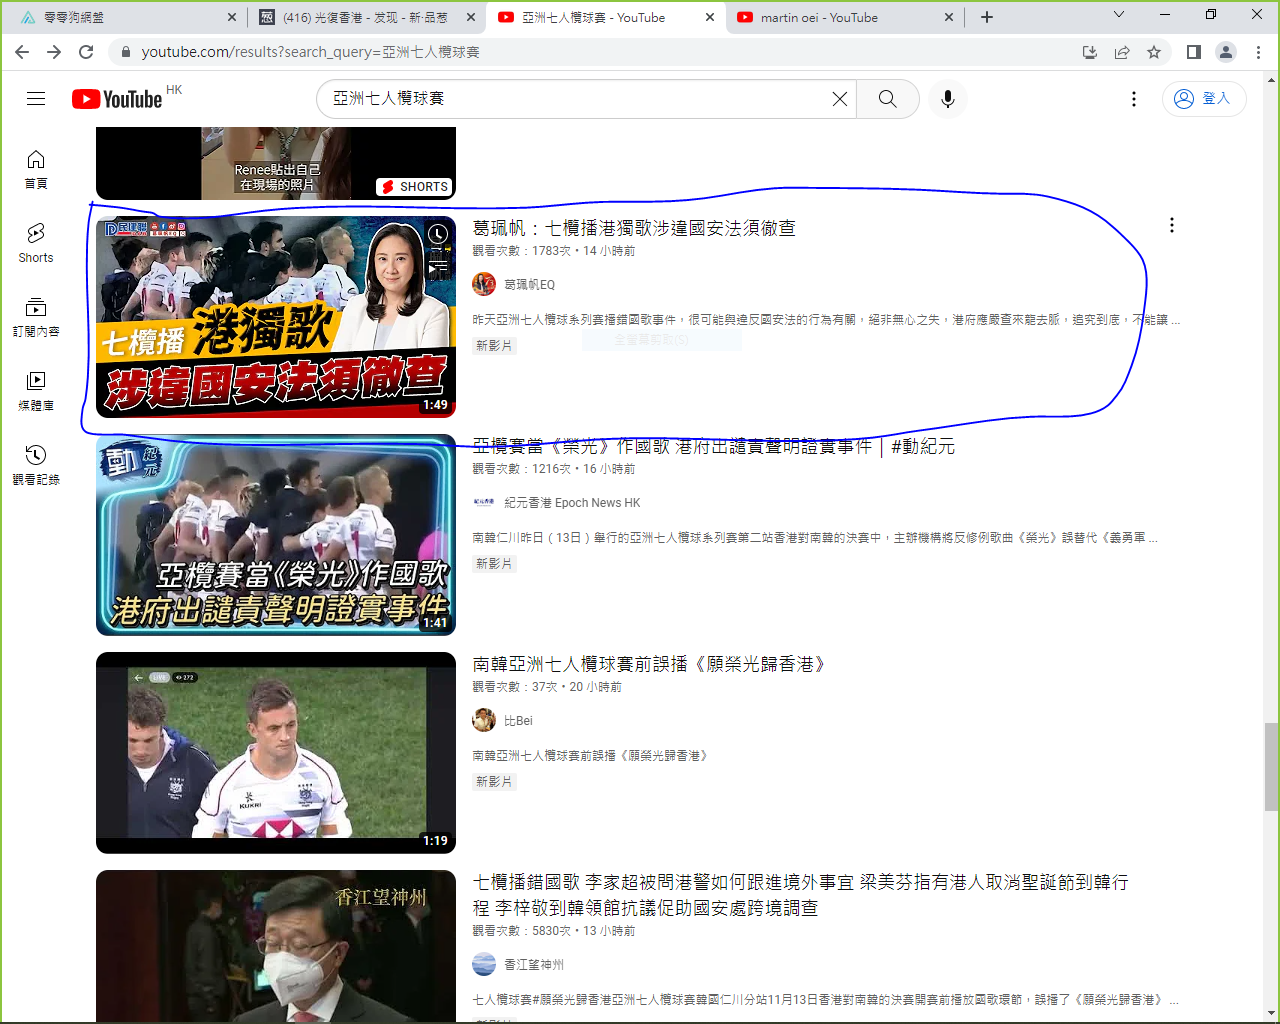Click the 香江望神州 channel name
The image size is (1280, 1024).
coord(534,965)
